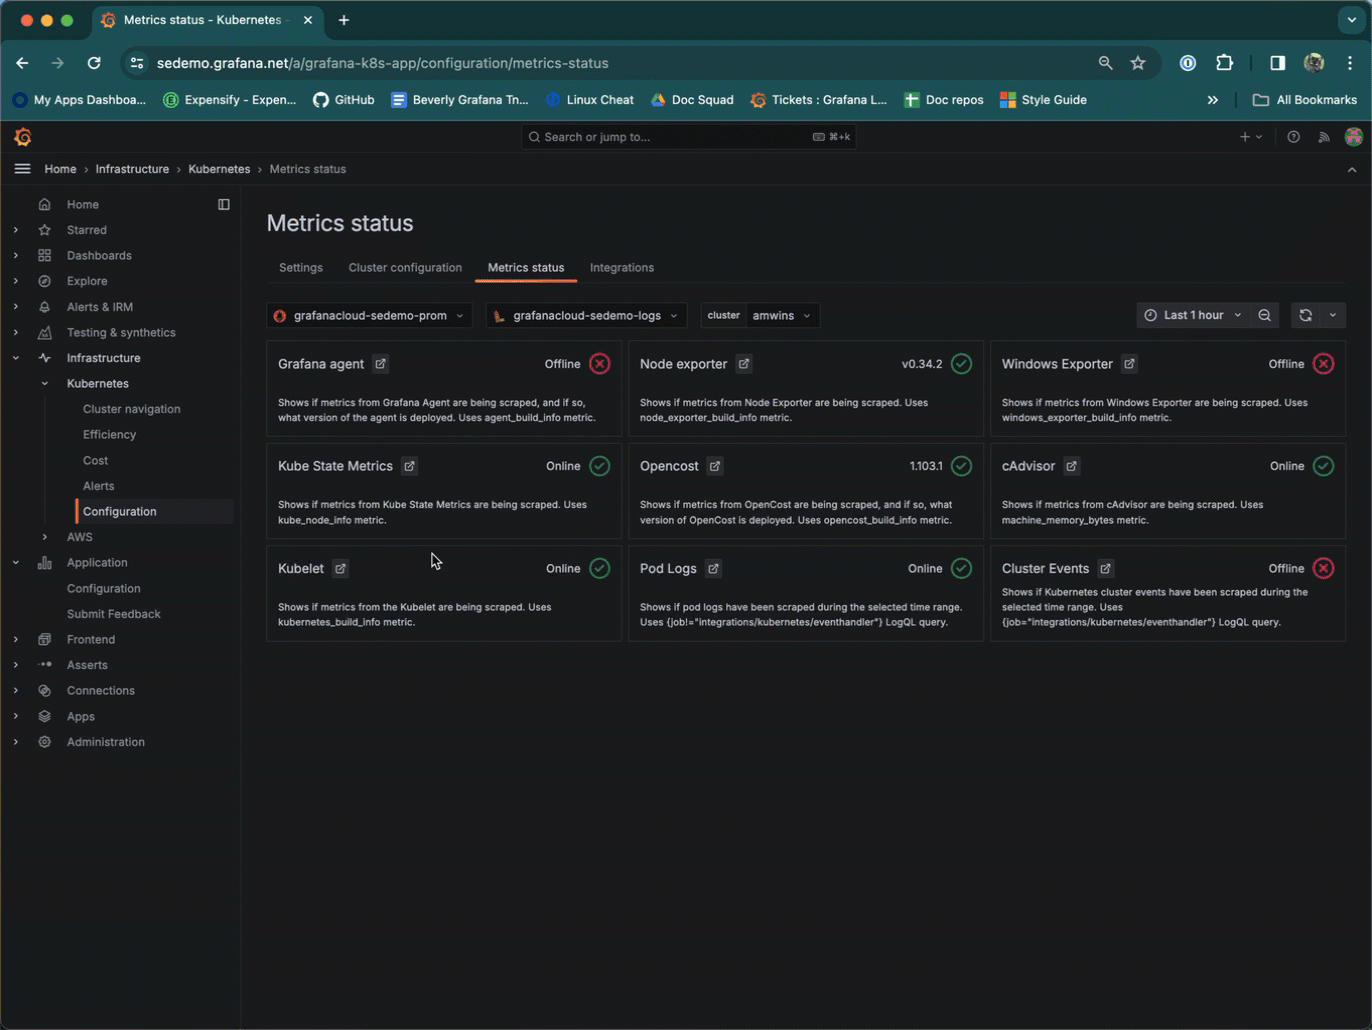Open the Opencost external link icon

click(715, 466)
